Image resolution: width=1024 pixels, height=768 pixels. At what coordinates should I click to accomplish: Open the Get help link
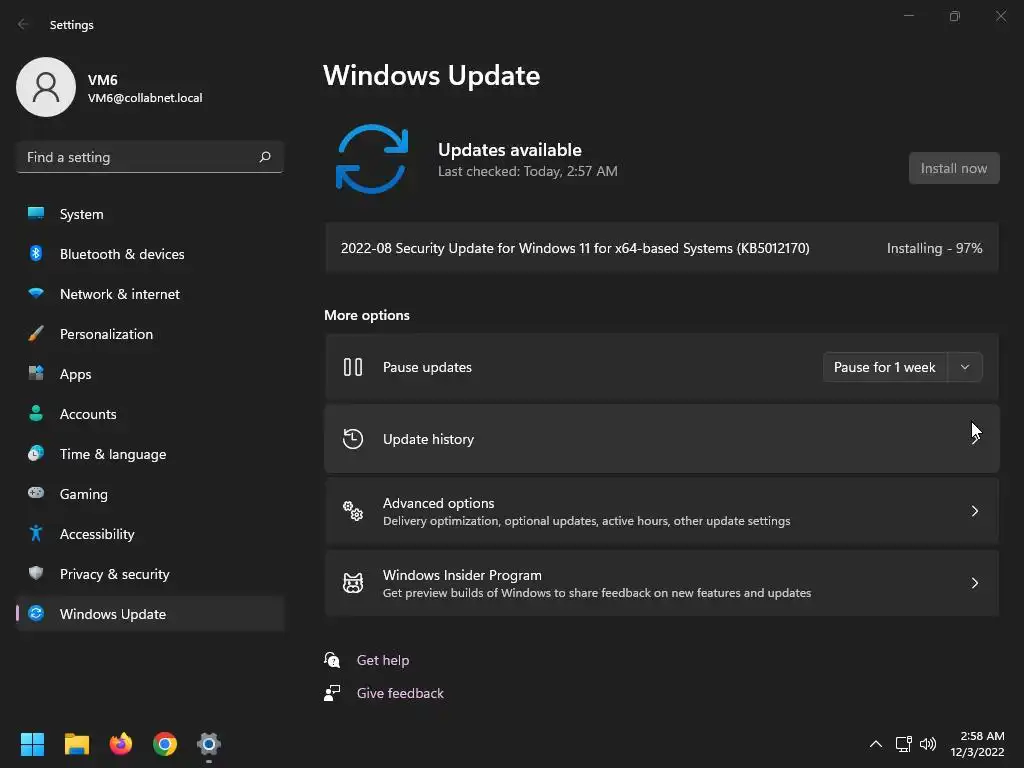(383, 660)
